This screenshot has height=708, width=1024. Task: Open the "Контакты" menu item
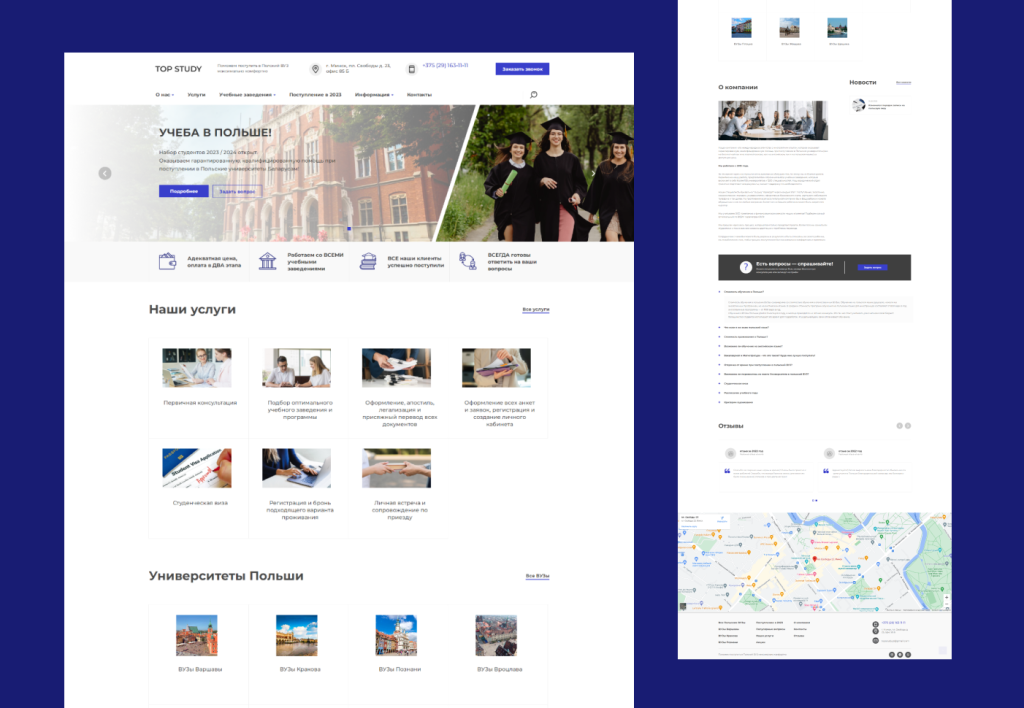[419, 95]
